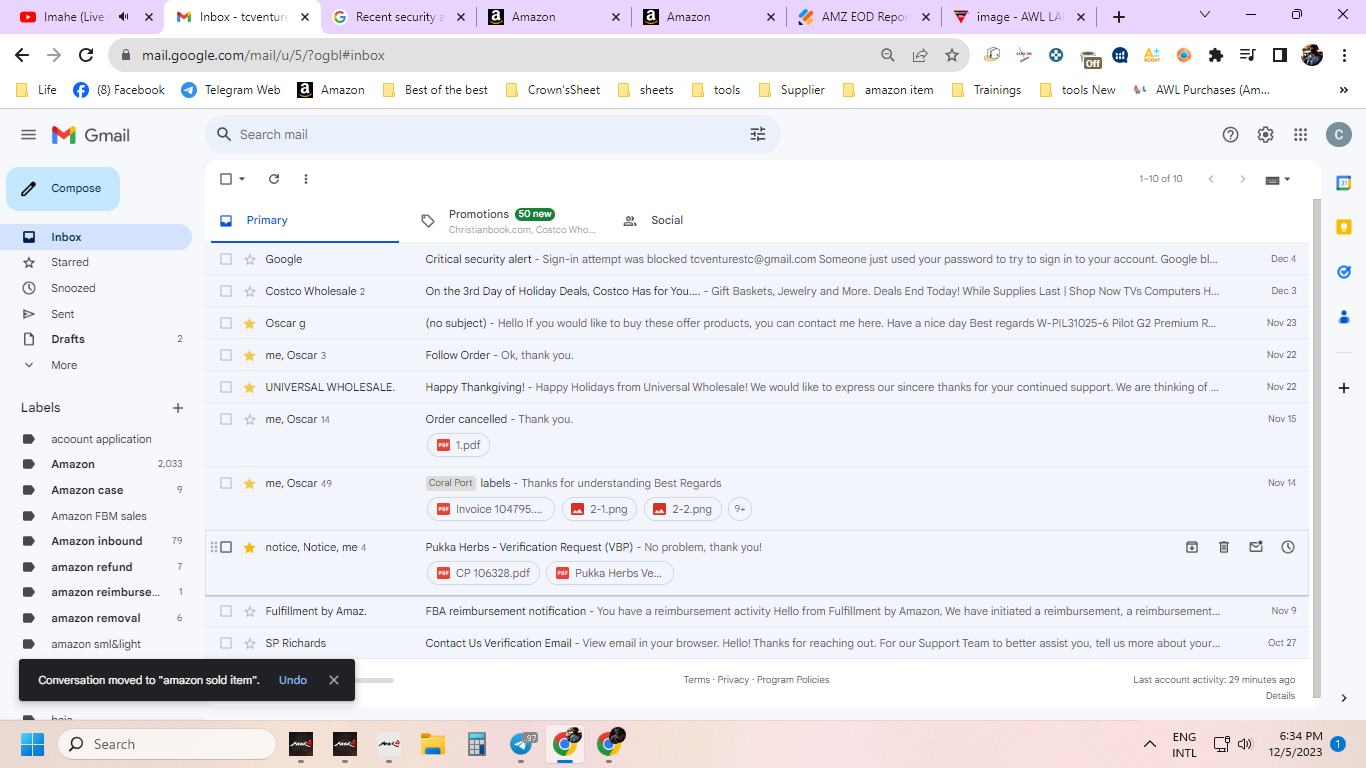Screen dimensions: 1366x768
Task: Mark Pukka Herbs conversation as unread
Action: 1256,547
